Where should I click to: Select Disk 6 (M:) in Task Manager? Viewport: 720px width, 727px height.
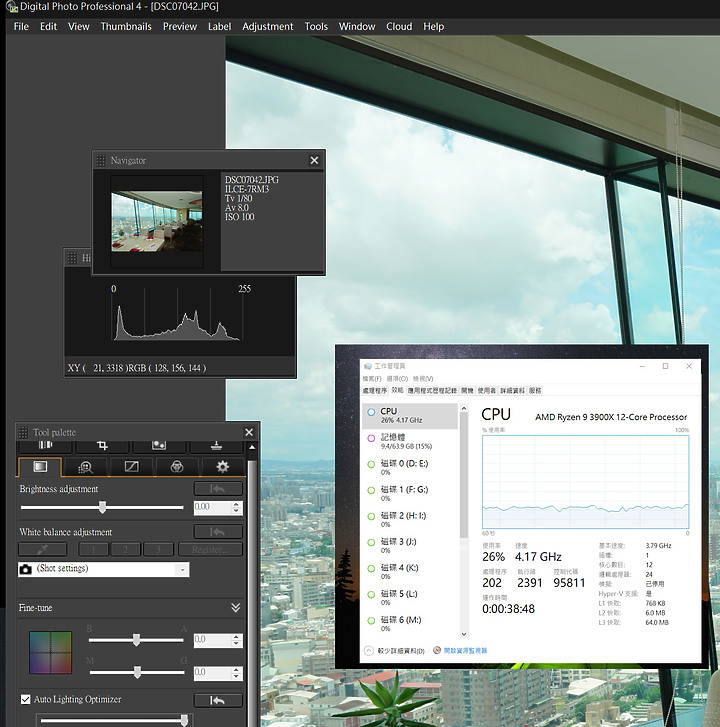click(409, 624)
